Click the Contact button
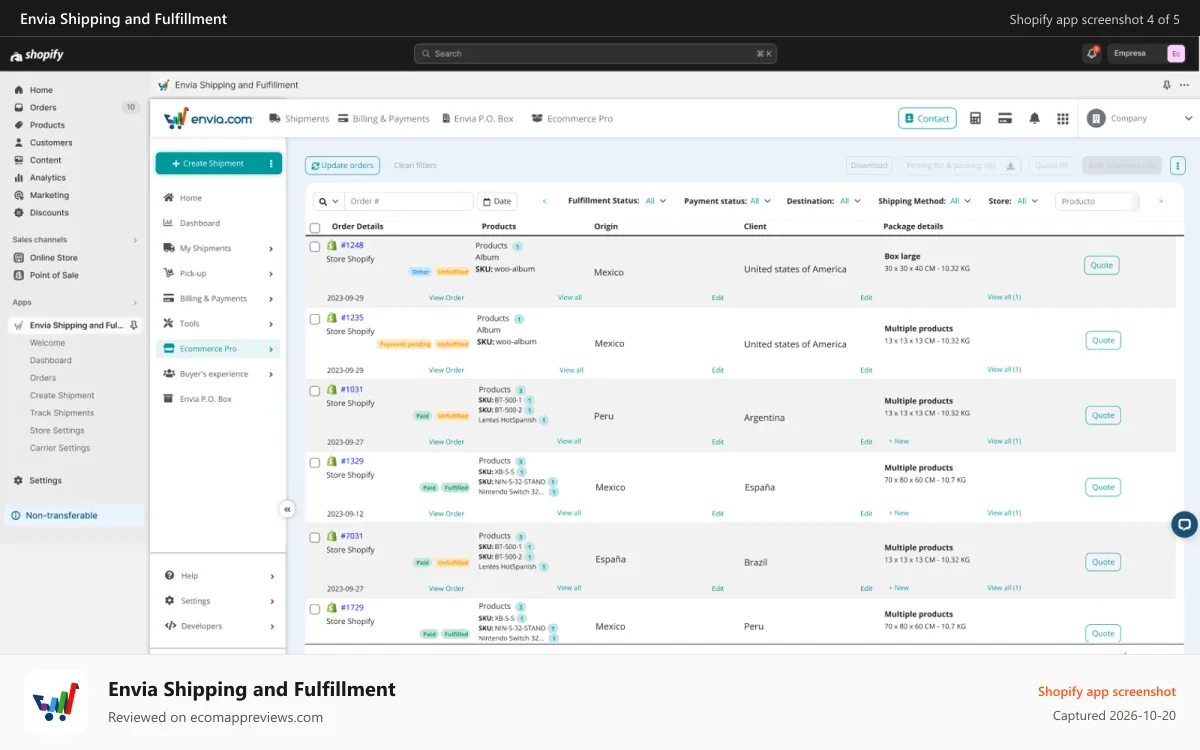The width and height of the screenshot is (1200, 750). point(927,118)
